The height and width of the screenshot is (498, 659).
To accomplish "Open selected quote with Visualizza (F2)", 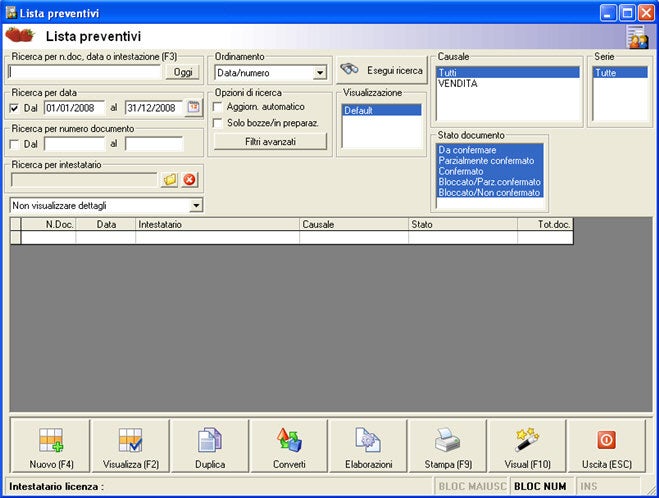I will (131, 446).
